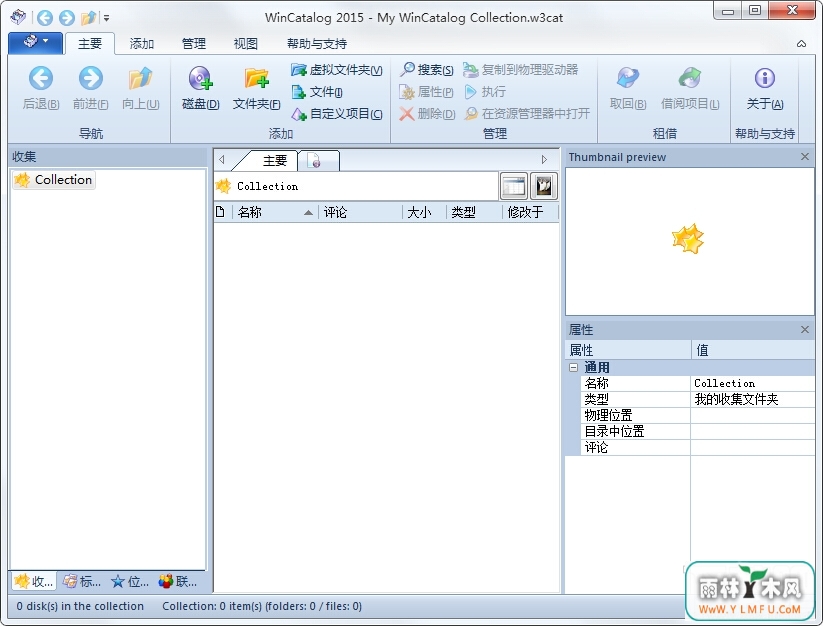Select the 目录中位置 property row
This screenshot has width=823, height=626.
point(698,431)
